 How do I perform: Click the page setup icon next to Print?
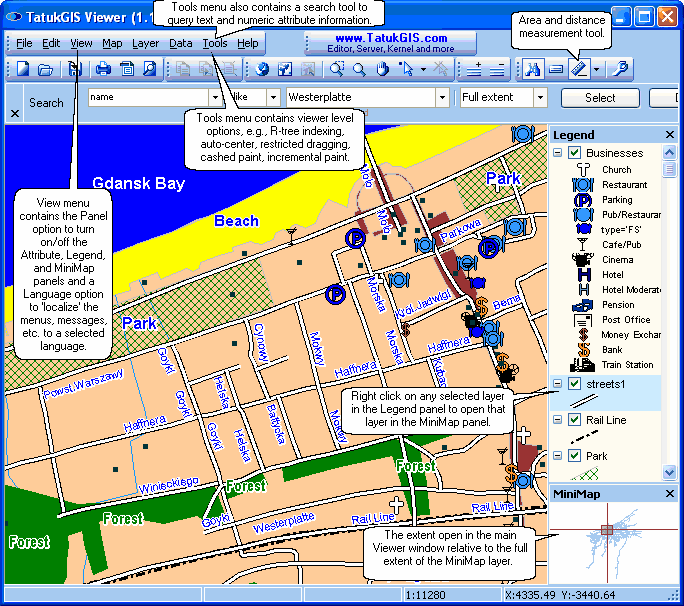click(x=127, y=69)
